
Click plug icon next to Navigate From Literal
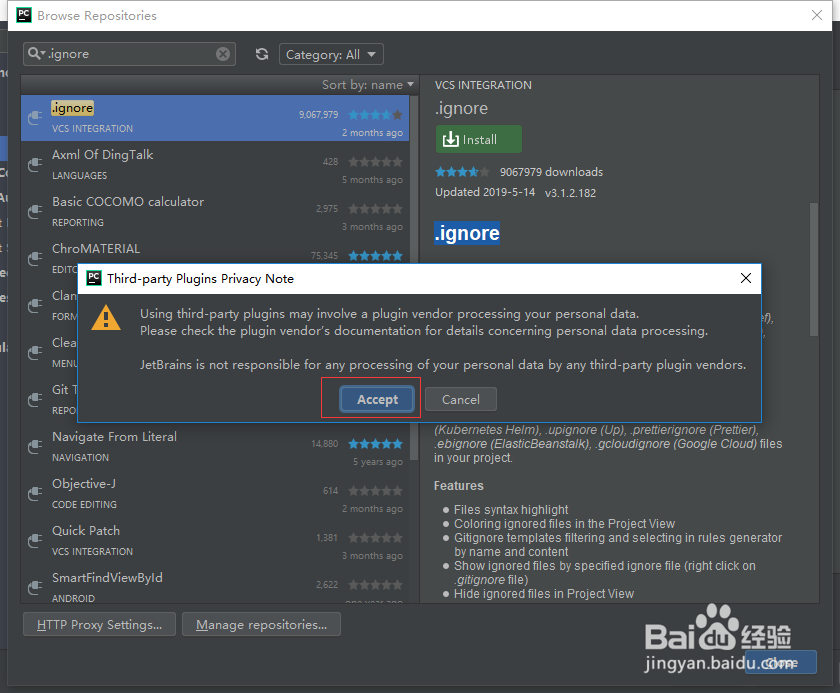pos(35,446)
